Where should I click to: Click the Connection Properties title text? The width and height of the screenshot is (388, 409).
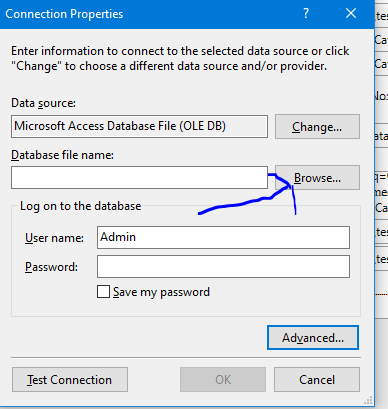64,14
